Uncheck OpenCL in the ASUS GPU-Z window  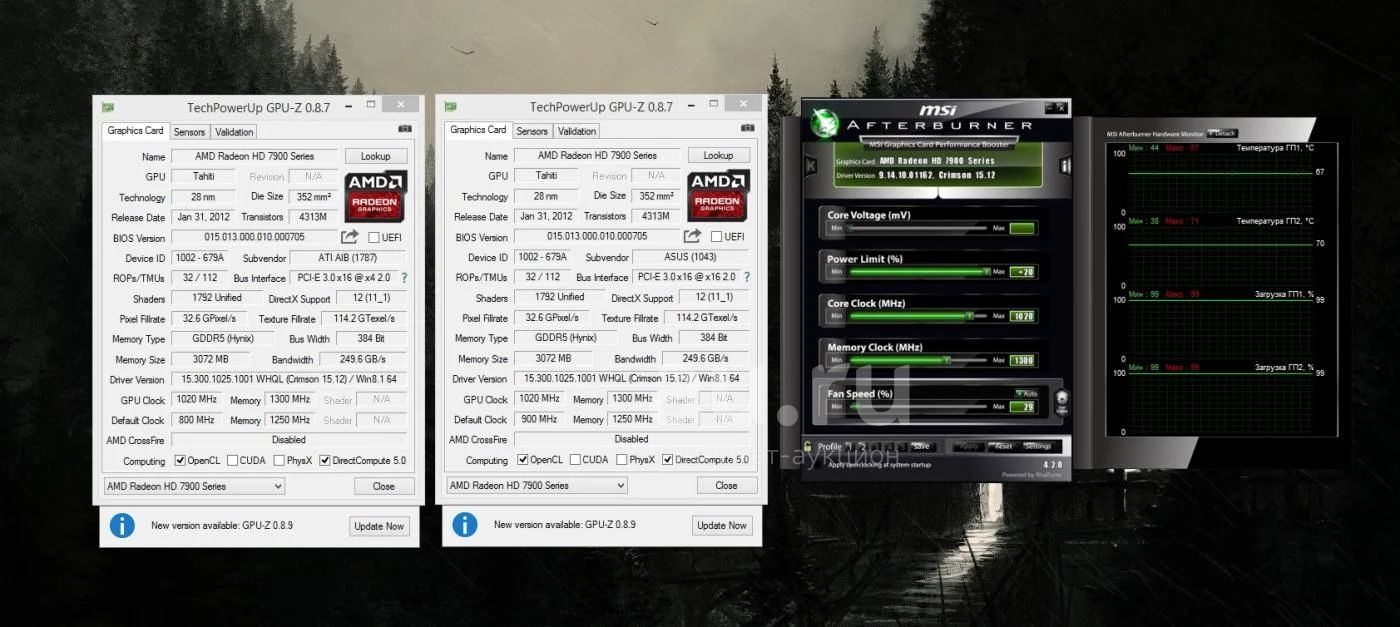(523, 460)
